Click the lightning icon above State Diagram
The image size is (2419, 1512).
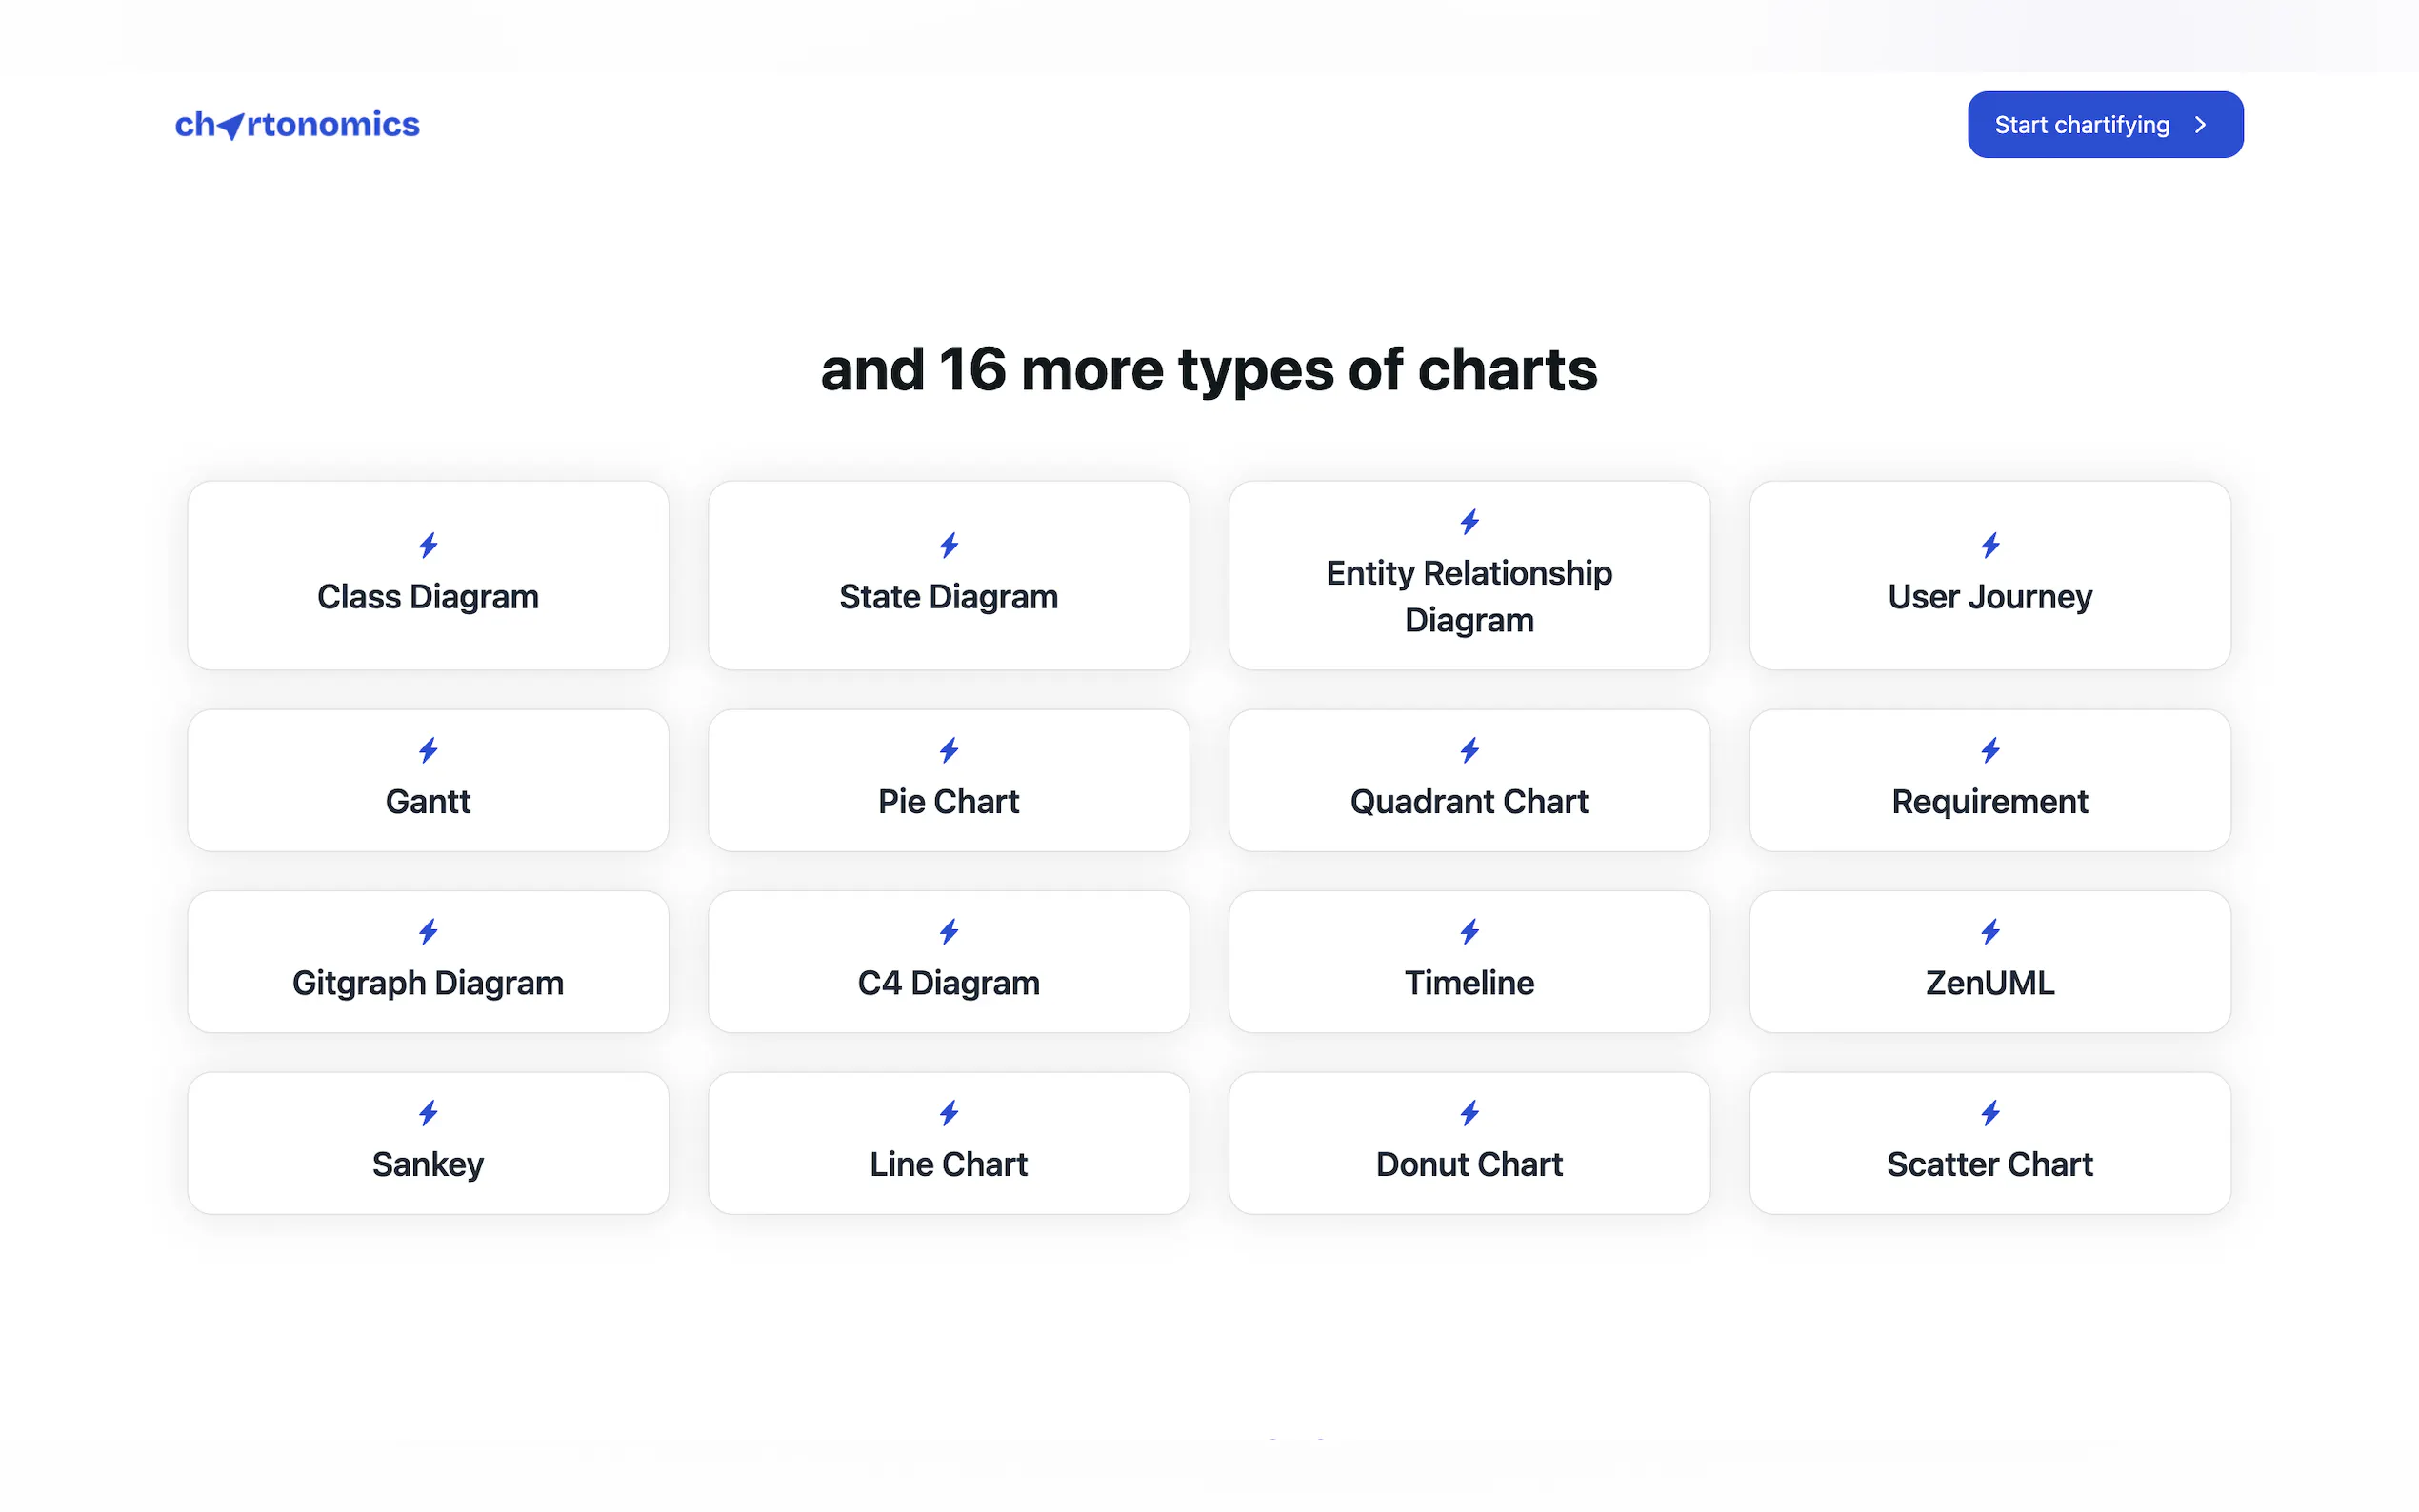click(948, 545)
